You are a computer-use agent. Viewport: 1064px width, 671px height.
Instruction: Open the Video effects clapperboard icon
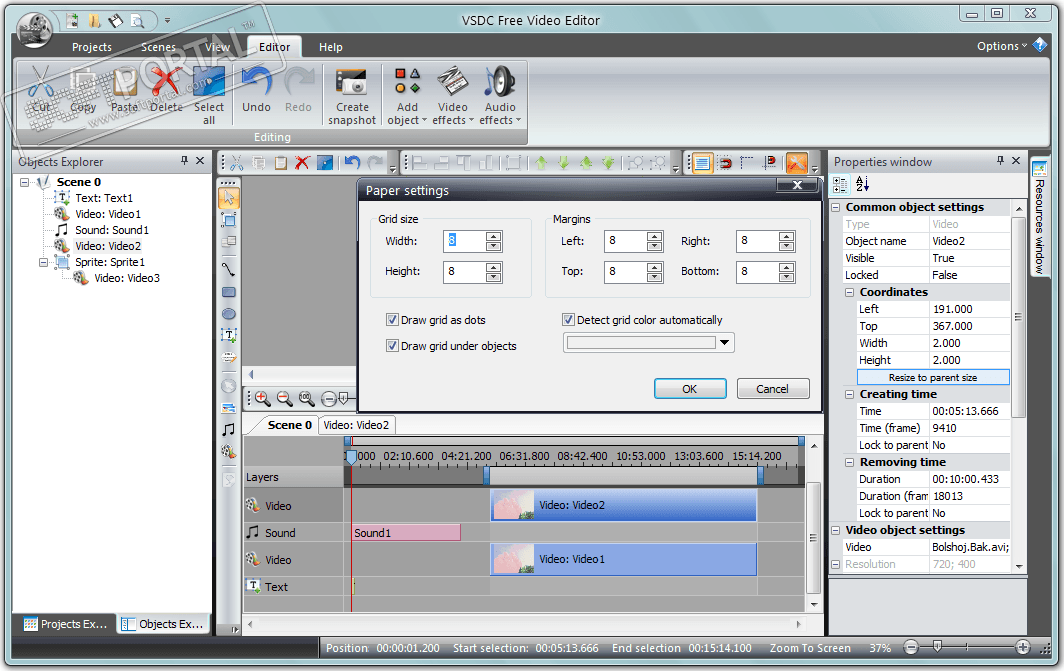452,83
